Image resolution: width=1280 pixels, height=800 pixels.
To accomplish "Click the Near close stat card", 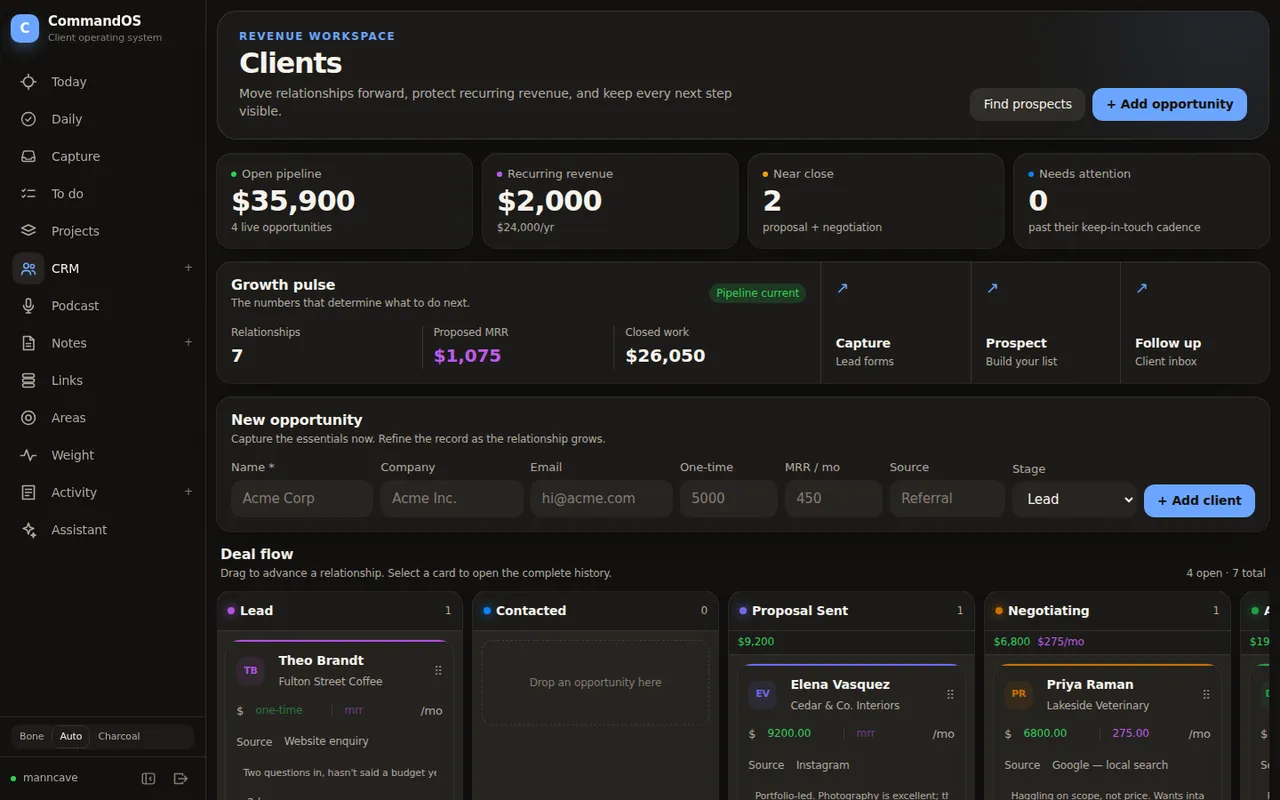I will click(876, 201).
